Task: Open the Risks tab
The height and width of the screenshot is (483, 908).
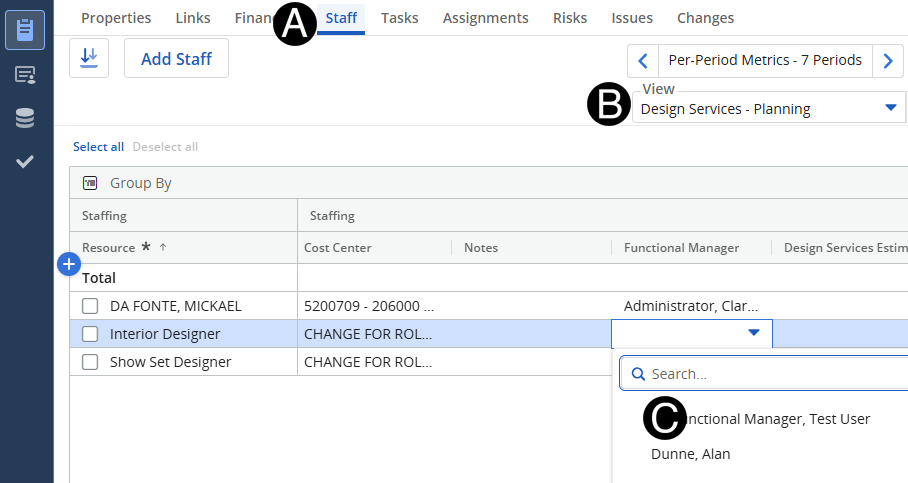Action: pos(570,18)
